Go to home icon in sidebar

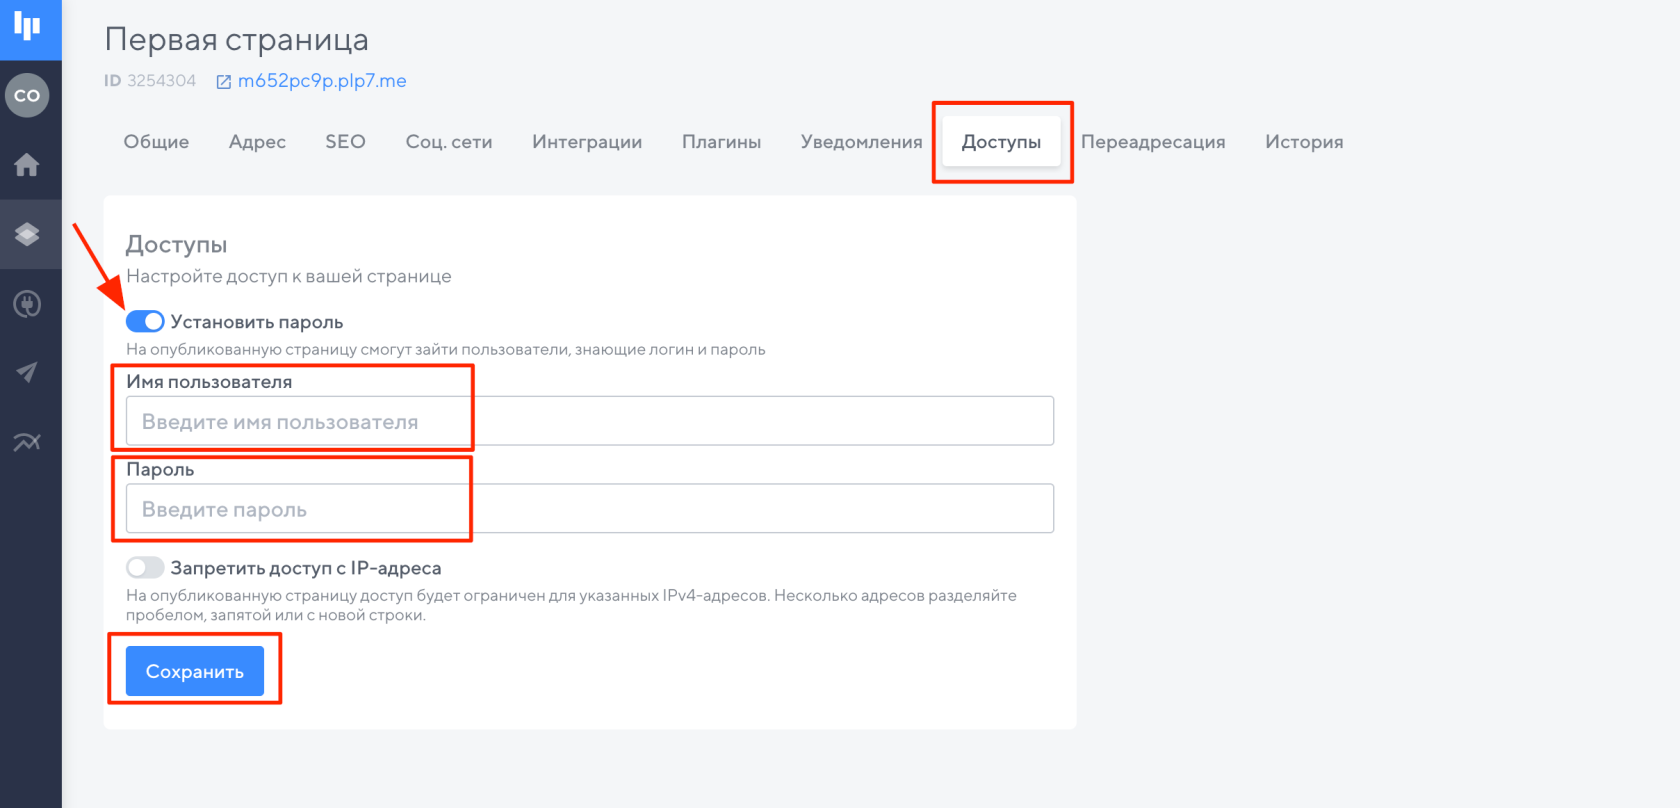pos(27,165)
